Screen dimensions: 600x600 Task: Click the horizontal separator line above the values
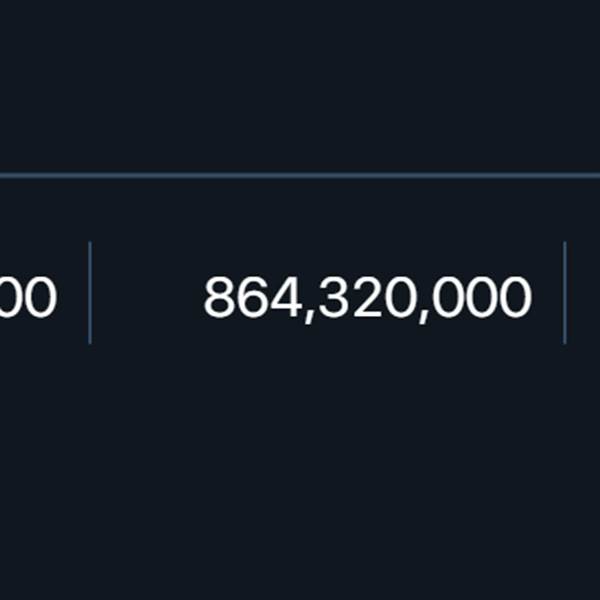[300, 176]
